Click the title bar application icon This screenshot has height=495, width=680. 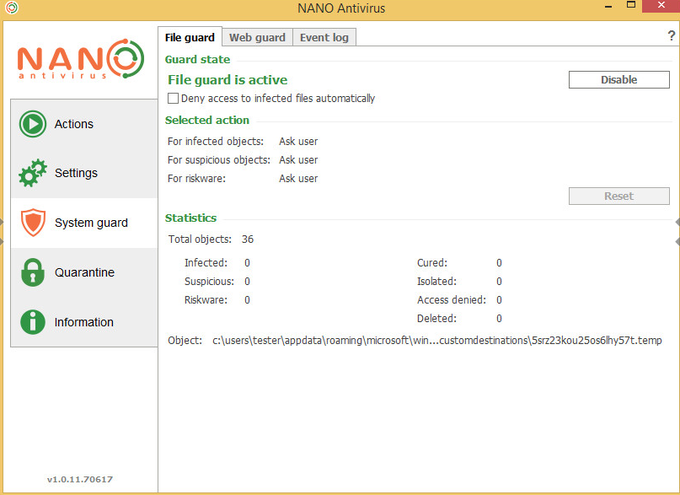(12, 7)
